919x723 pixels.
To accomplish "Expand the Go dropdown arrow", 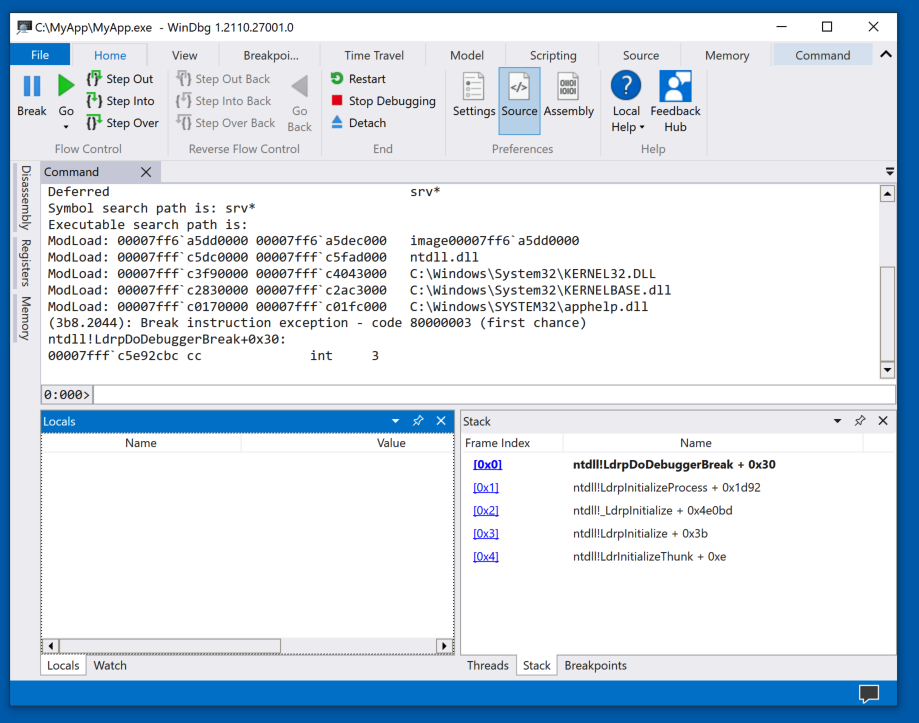I will click(66, 127).
